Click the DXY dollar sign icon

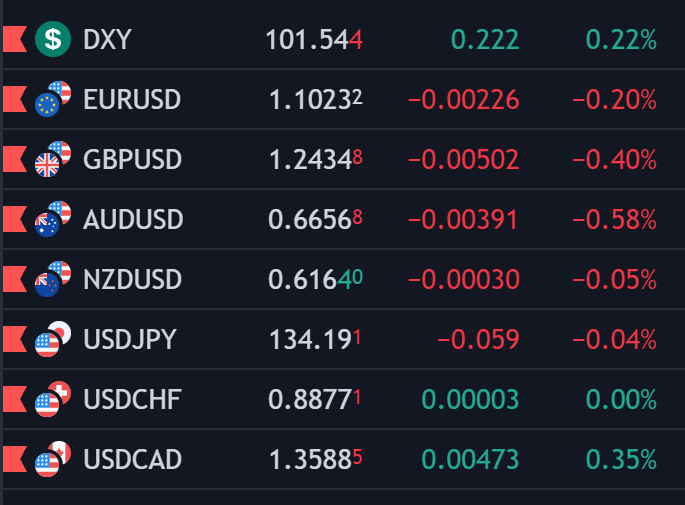52,40
